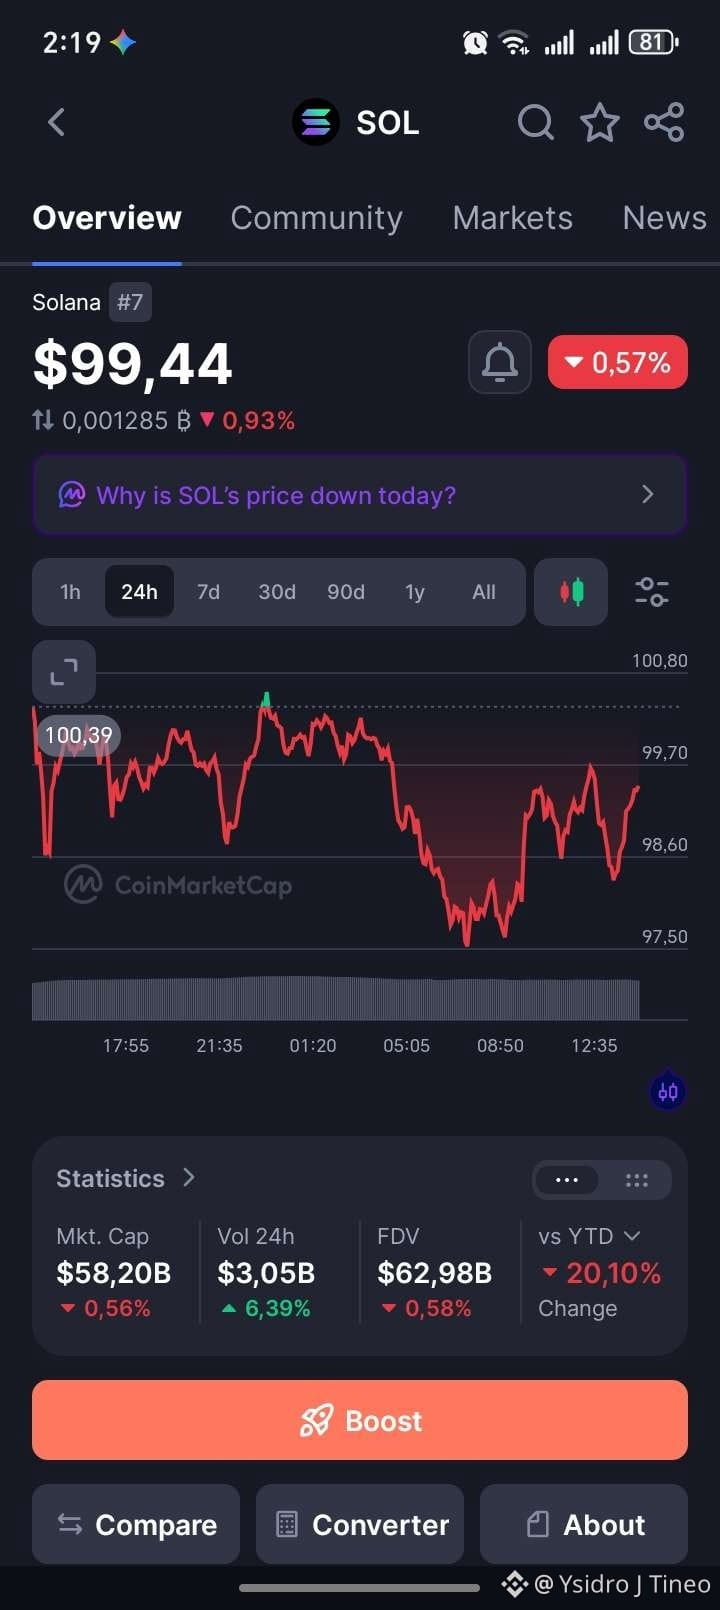Image resolution: width=720 pixels, height=1610 pixels.
Task: Tap the back arrow icon
Action: 56,123
